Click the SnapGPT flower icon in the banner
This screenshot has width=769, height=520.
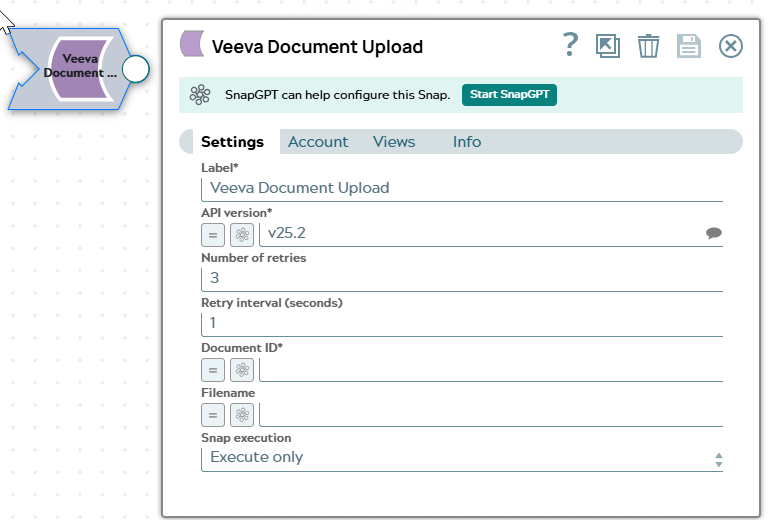[200, 95]
